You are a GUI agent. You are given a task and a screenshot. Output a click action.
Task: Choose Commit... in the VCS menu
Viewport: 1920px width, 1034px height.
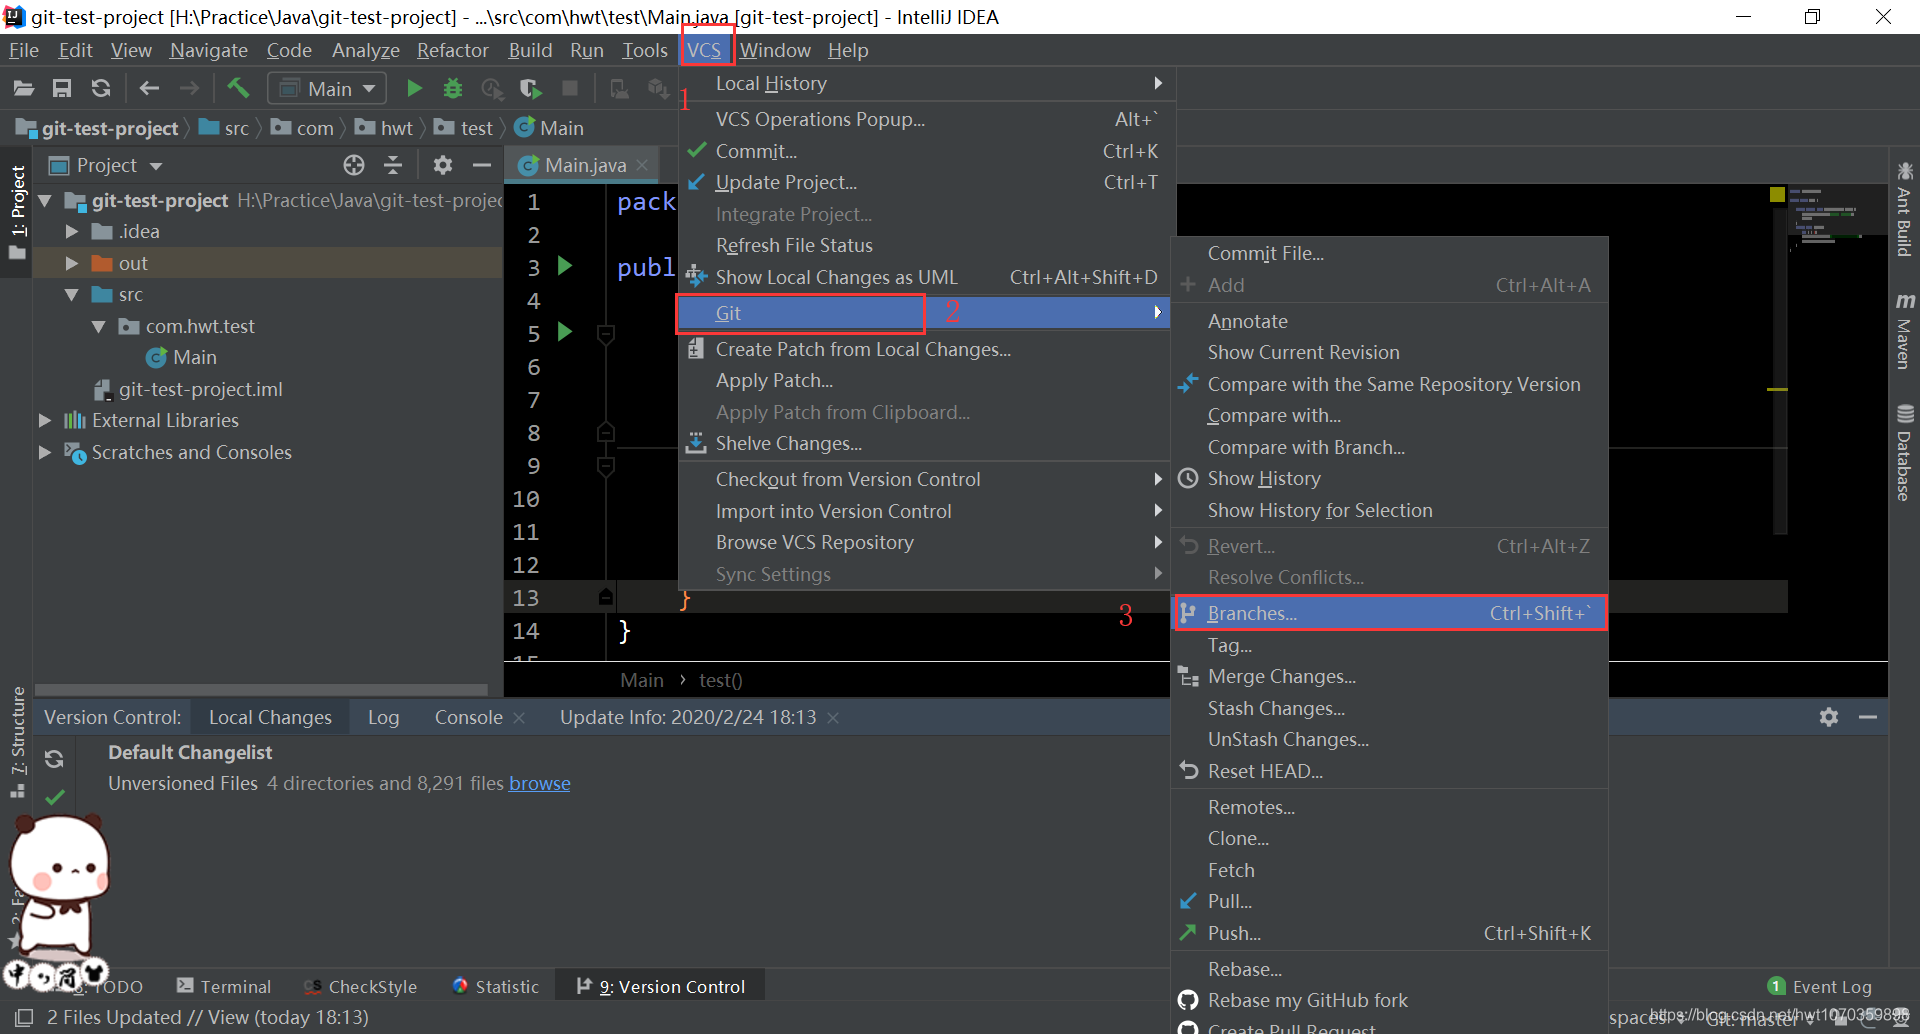[x=927, y=151]
